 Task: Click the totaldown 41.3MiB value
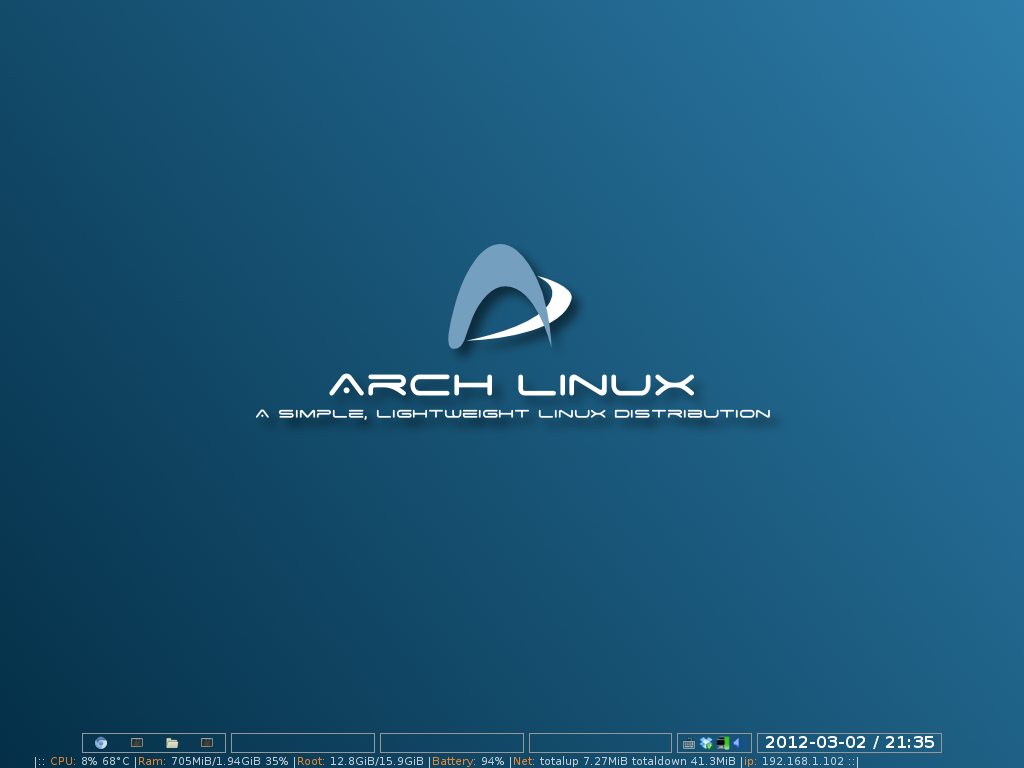click(684, 761)
